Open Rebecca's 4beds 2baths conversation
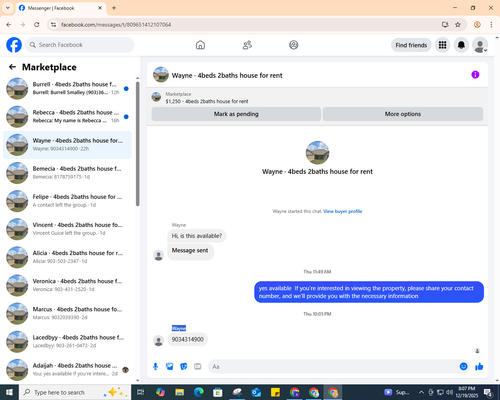The height and width of the screenshot is (400, 500). [x=67, y=117]
